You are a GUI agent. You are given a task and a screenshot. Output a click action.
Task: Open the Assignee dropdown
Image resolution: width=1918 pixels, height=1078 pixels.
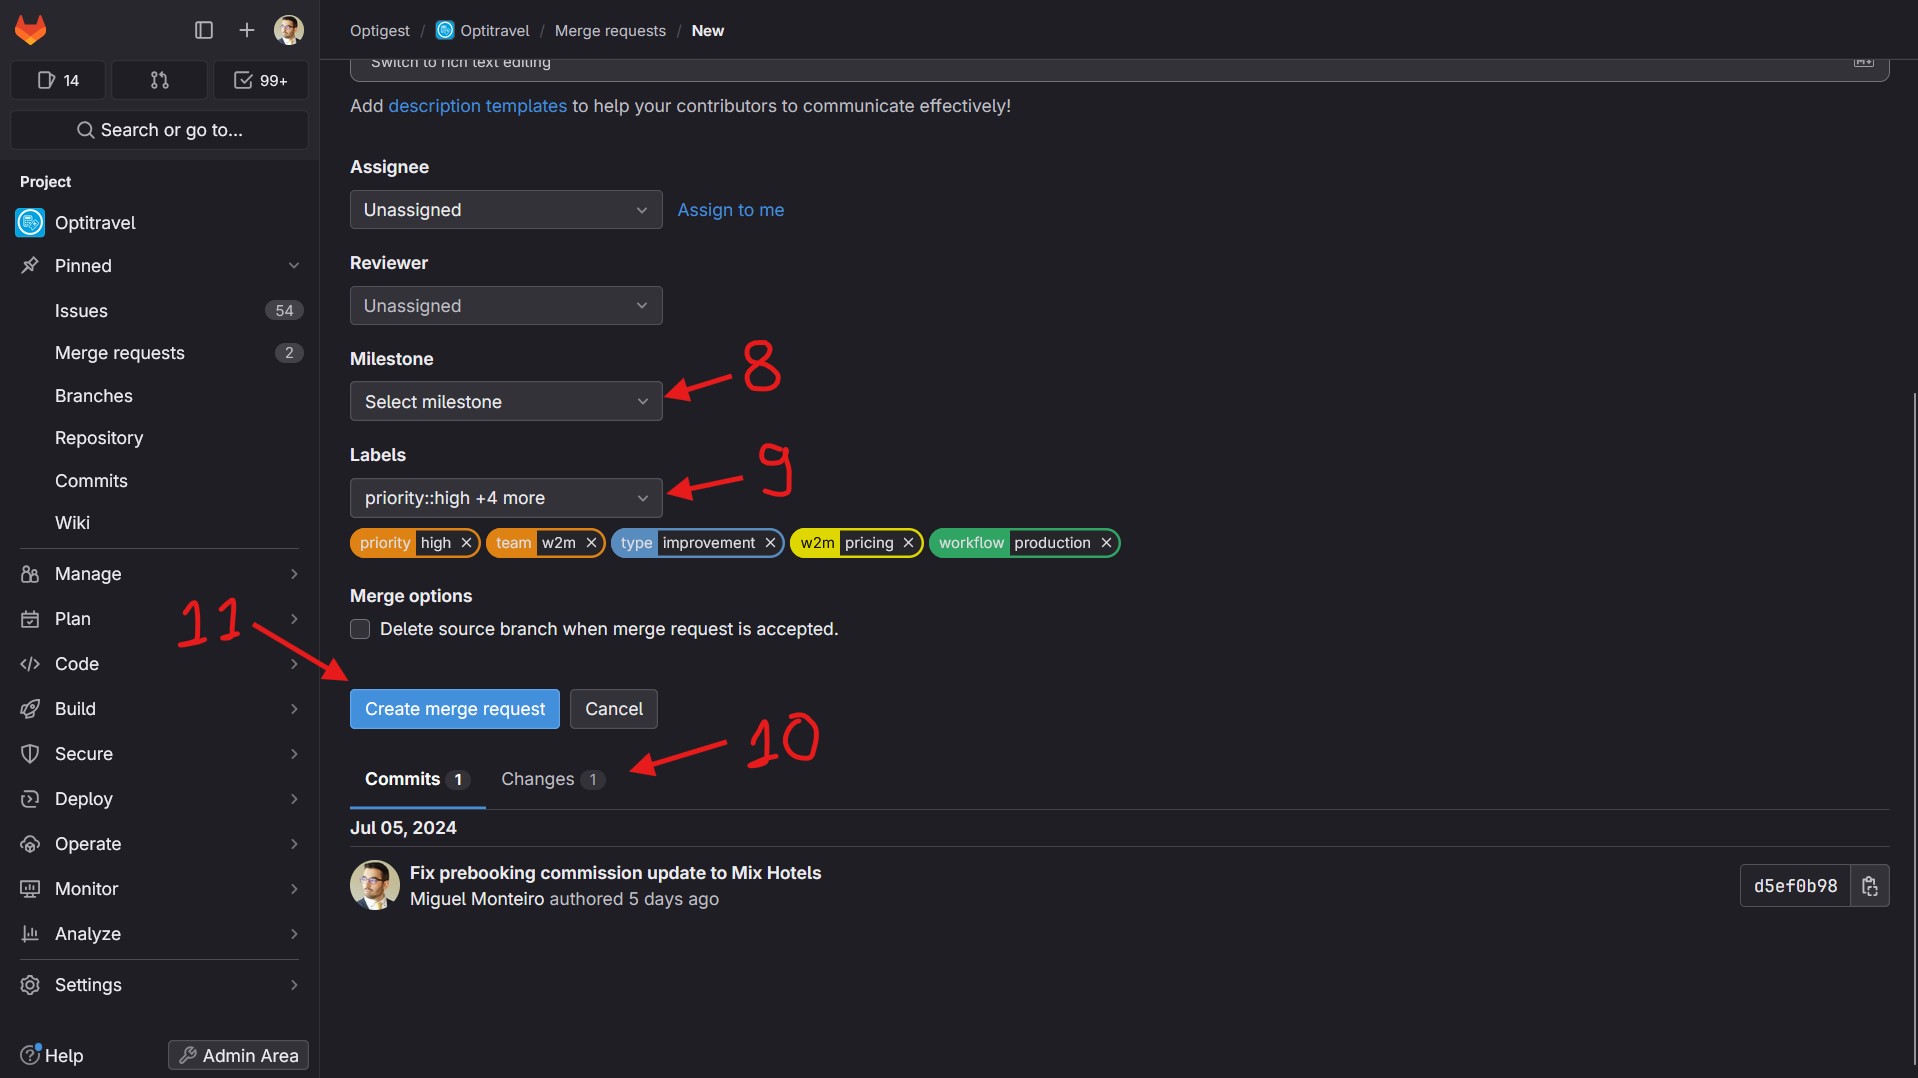505,210
